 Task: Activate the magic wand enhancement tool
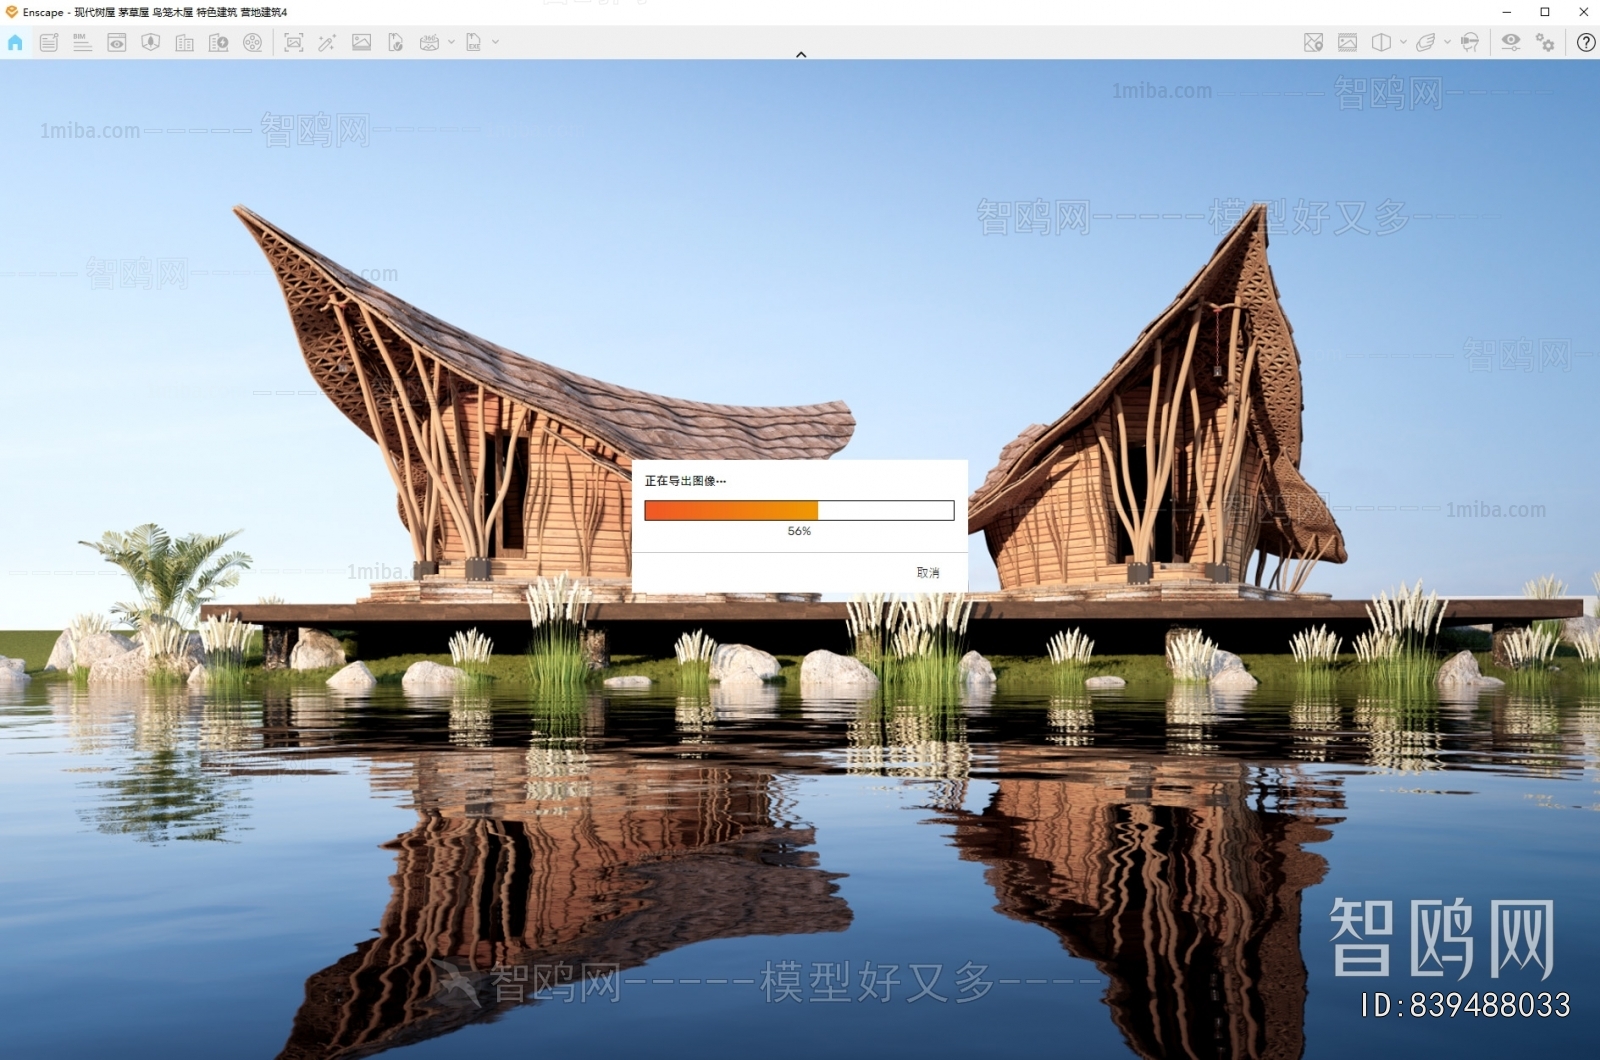(x=326, y=43)
